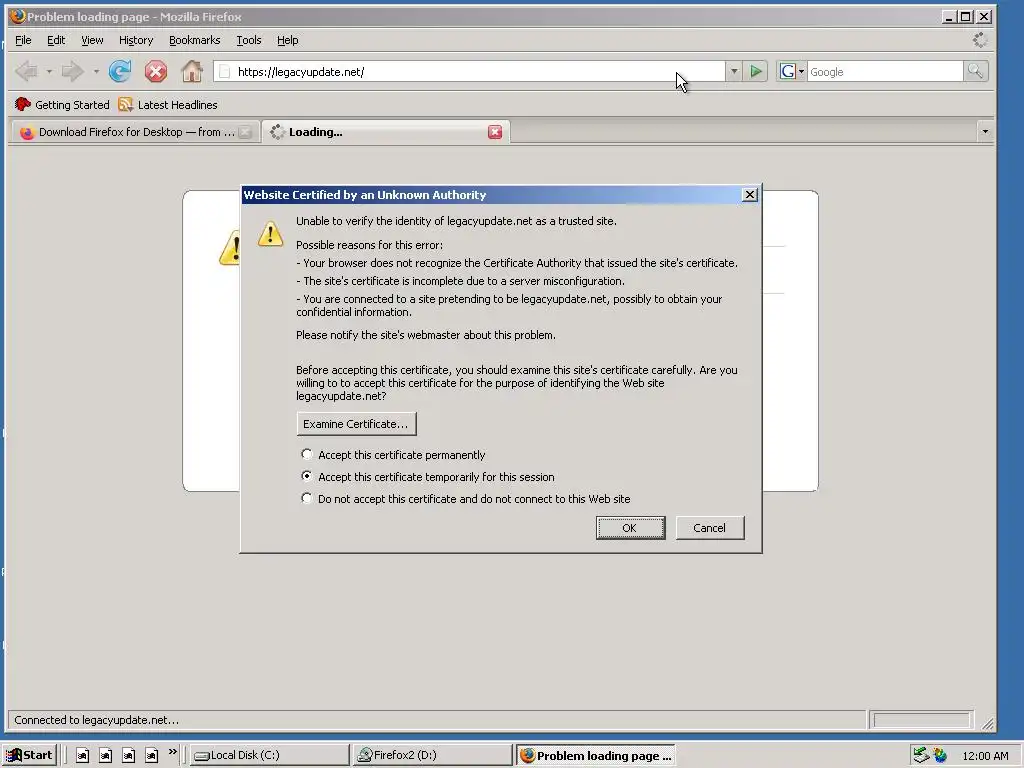Screen dimensions: 1024x768
Task: Click the Google search field
Action: [885, 72]
